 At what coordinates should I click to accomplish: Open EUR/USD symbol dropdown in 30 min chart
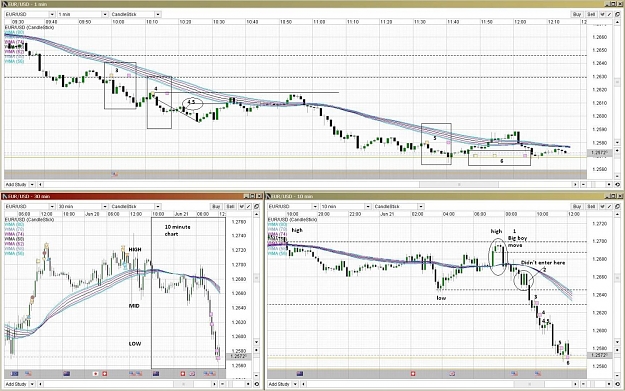[30, 206]
